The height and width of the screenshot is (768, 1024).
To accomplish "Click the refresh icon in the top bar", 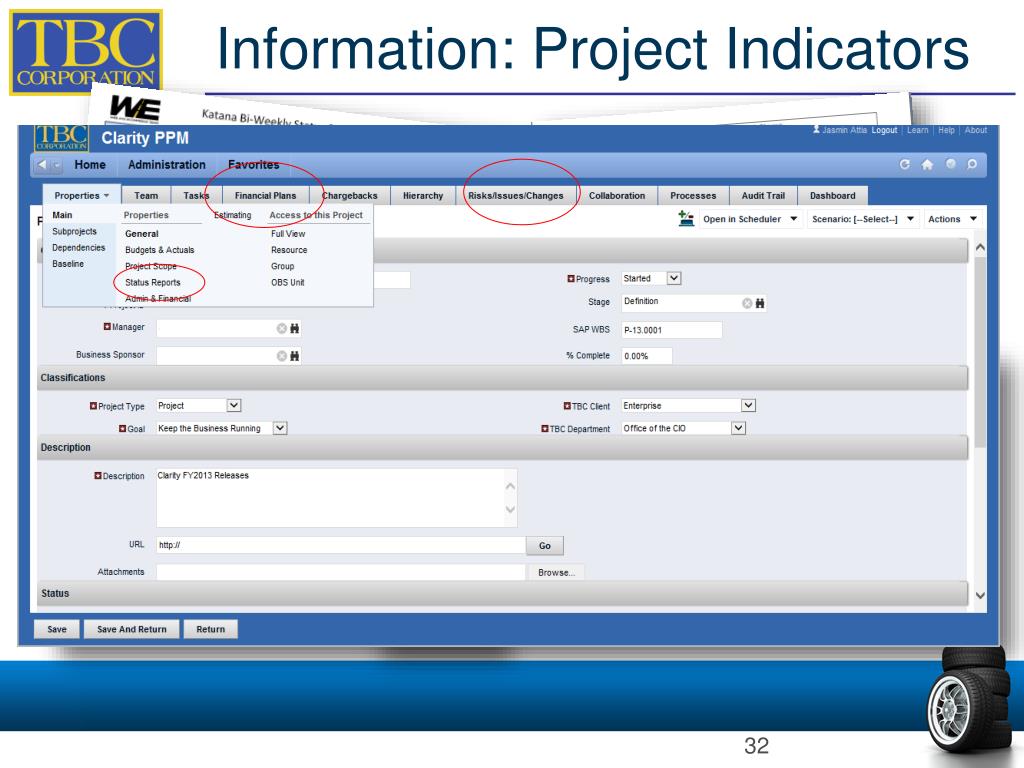I will [x=904, y=165].
